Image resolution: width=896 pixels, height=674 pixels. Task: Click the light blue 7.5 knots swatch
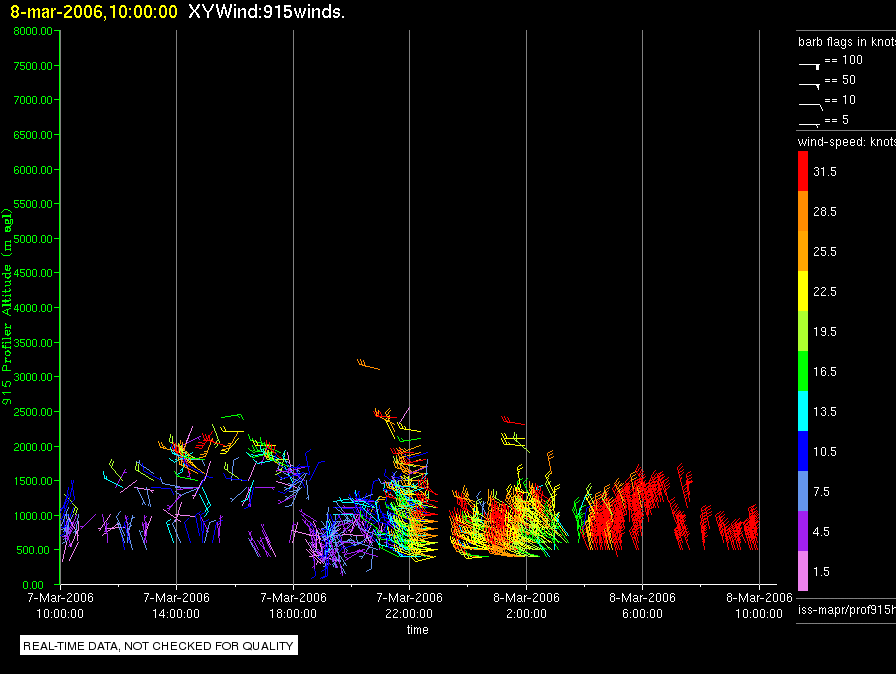tap(803, 491)
